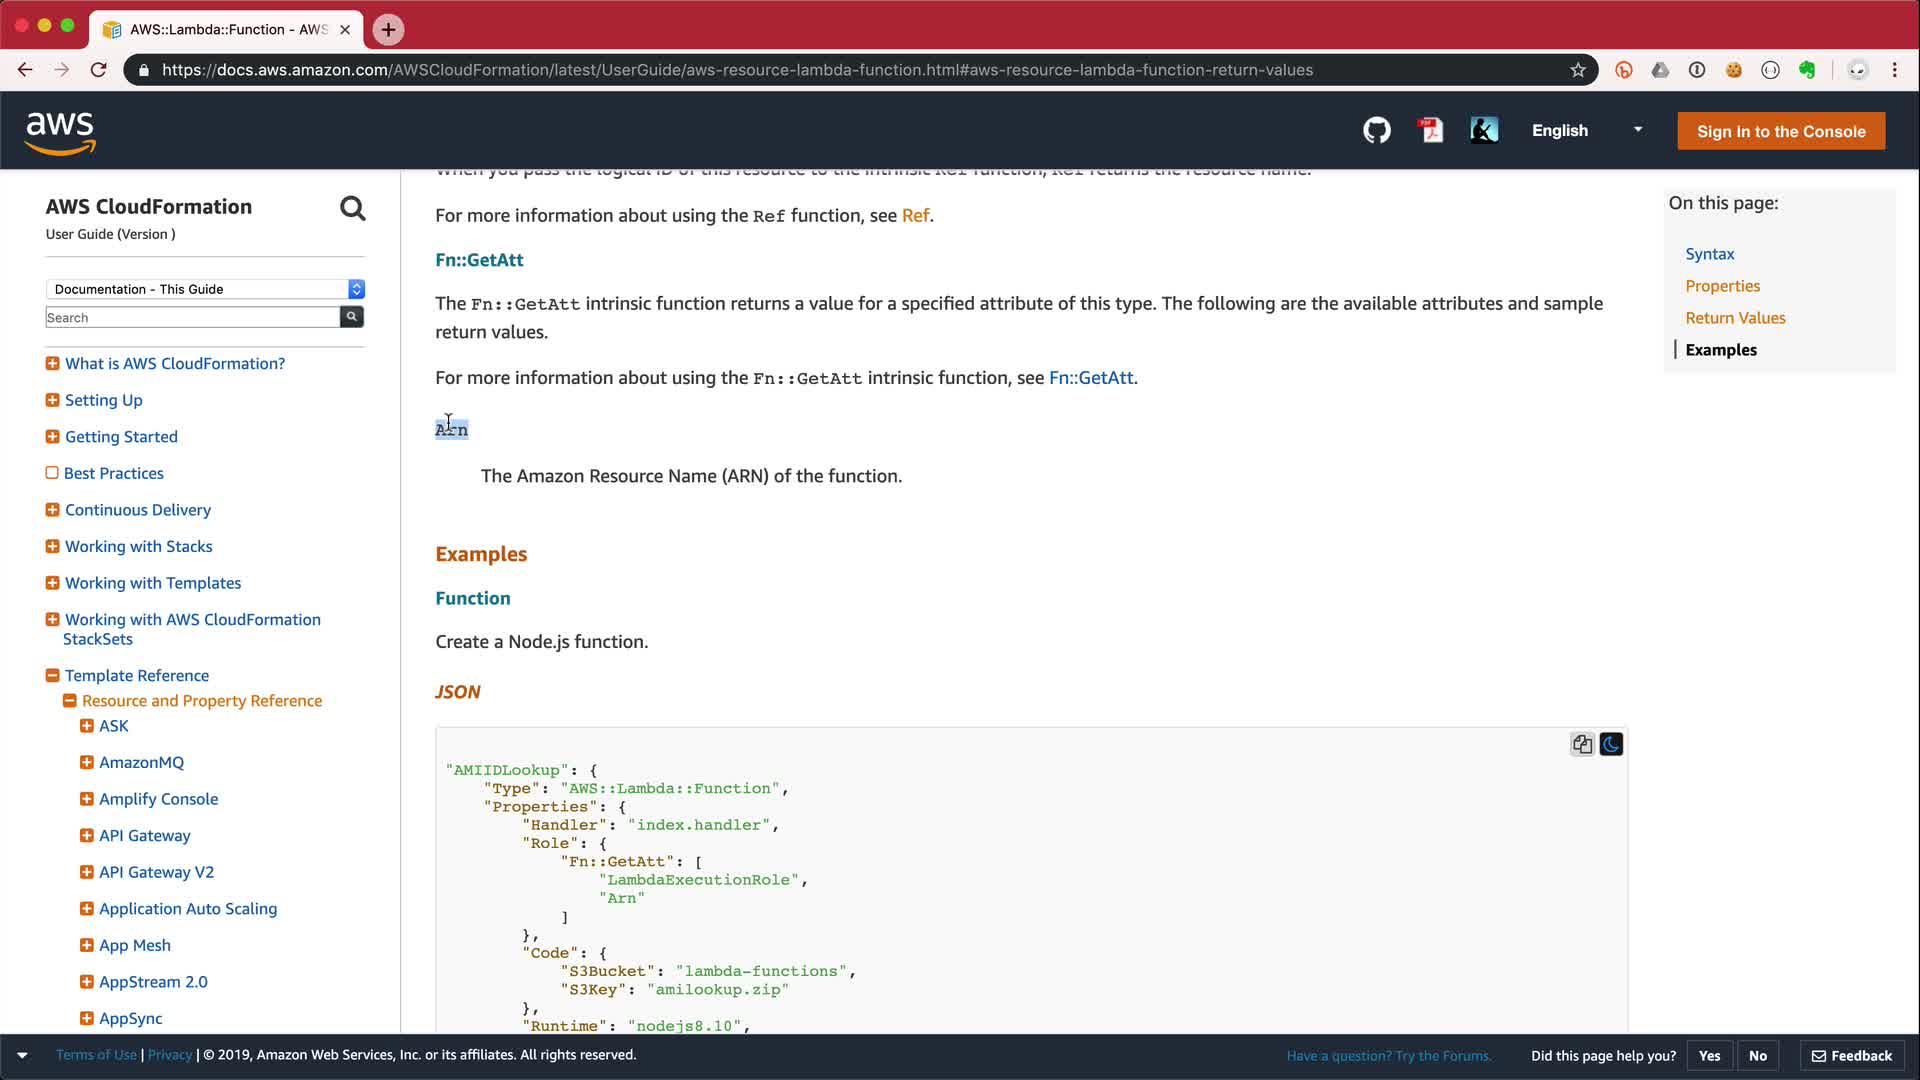
Task: Collapse the Template Reference section
Action: click(x=52, y=676)
